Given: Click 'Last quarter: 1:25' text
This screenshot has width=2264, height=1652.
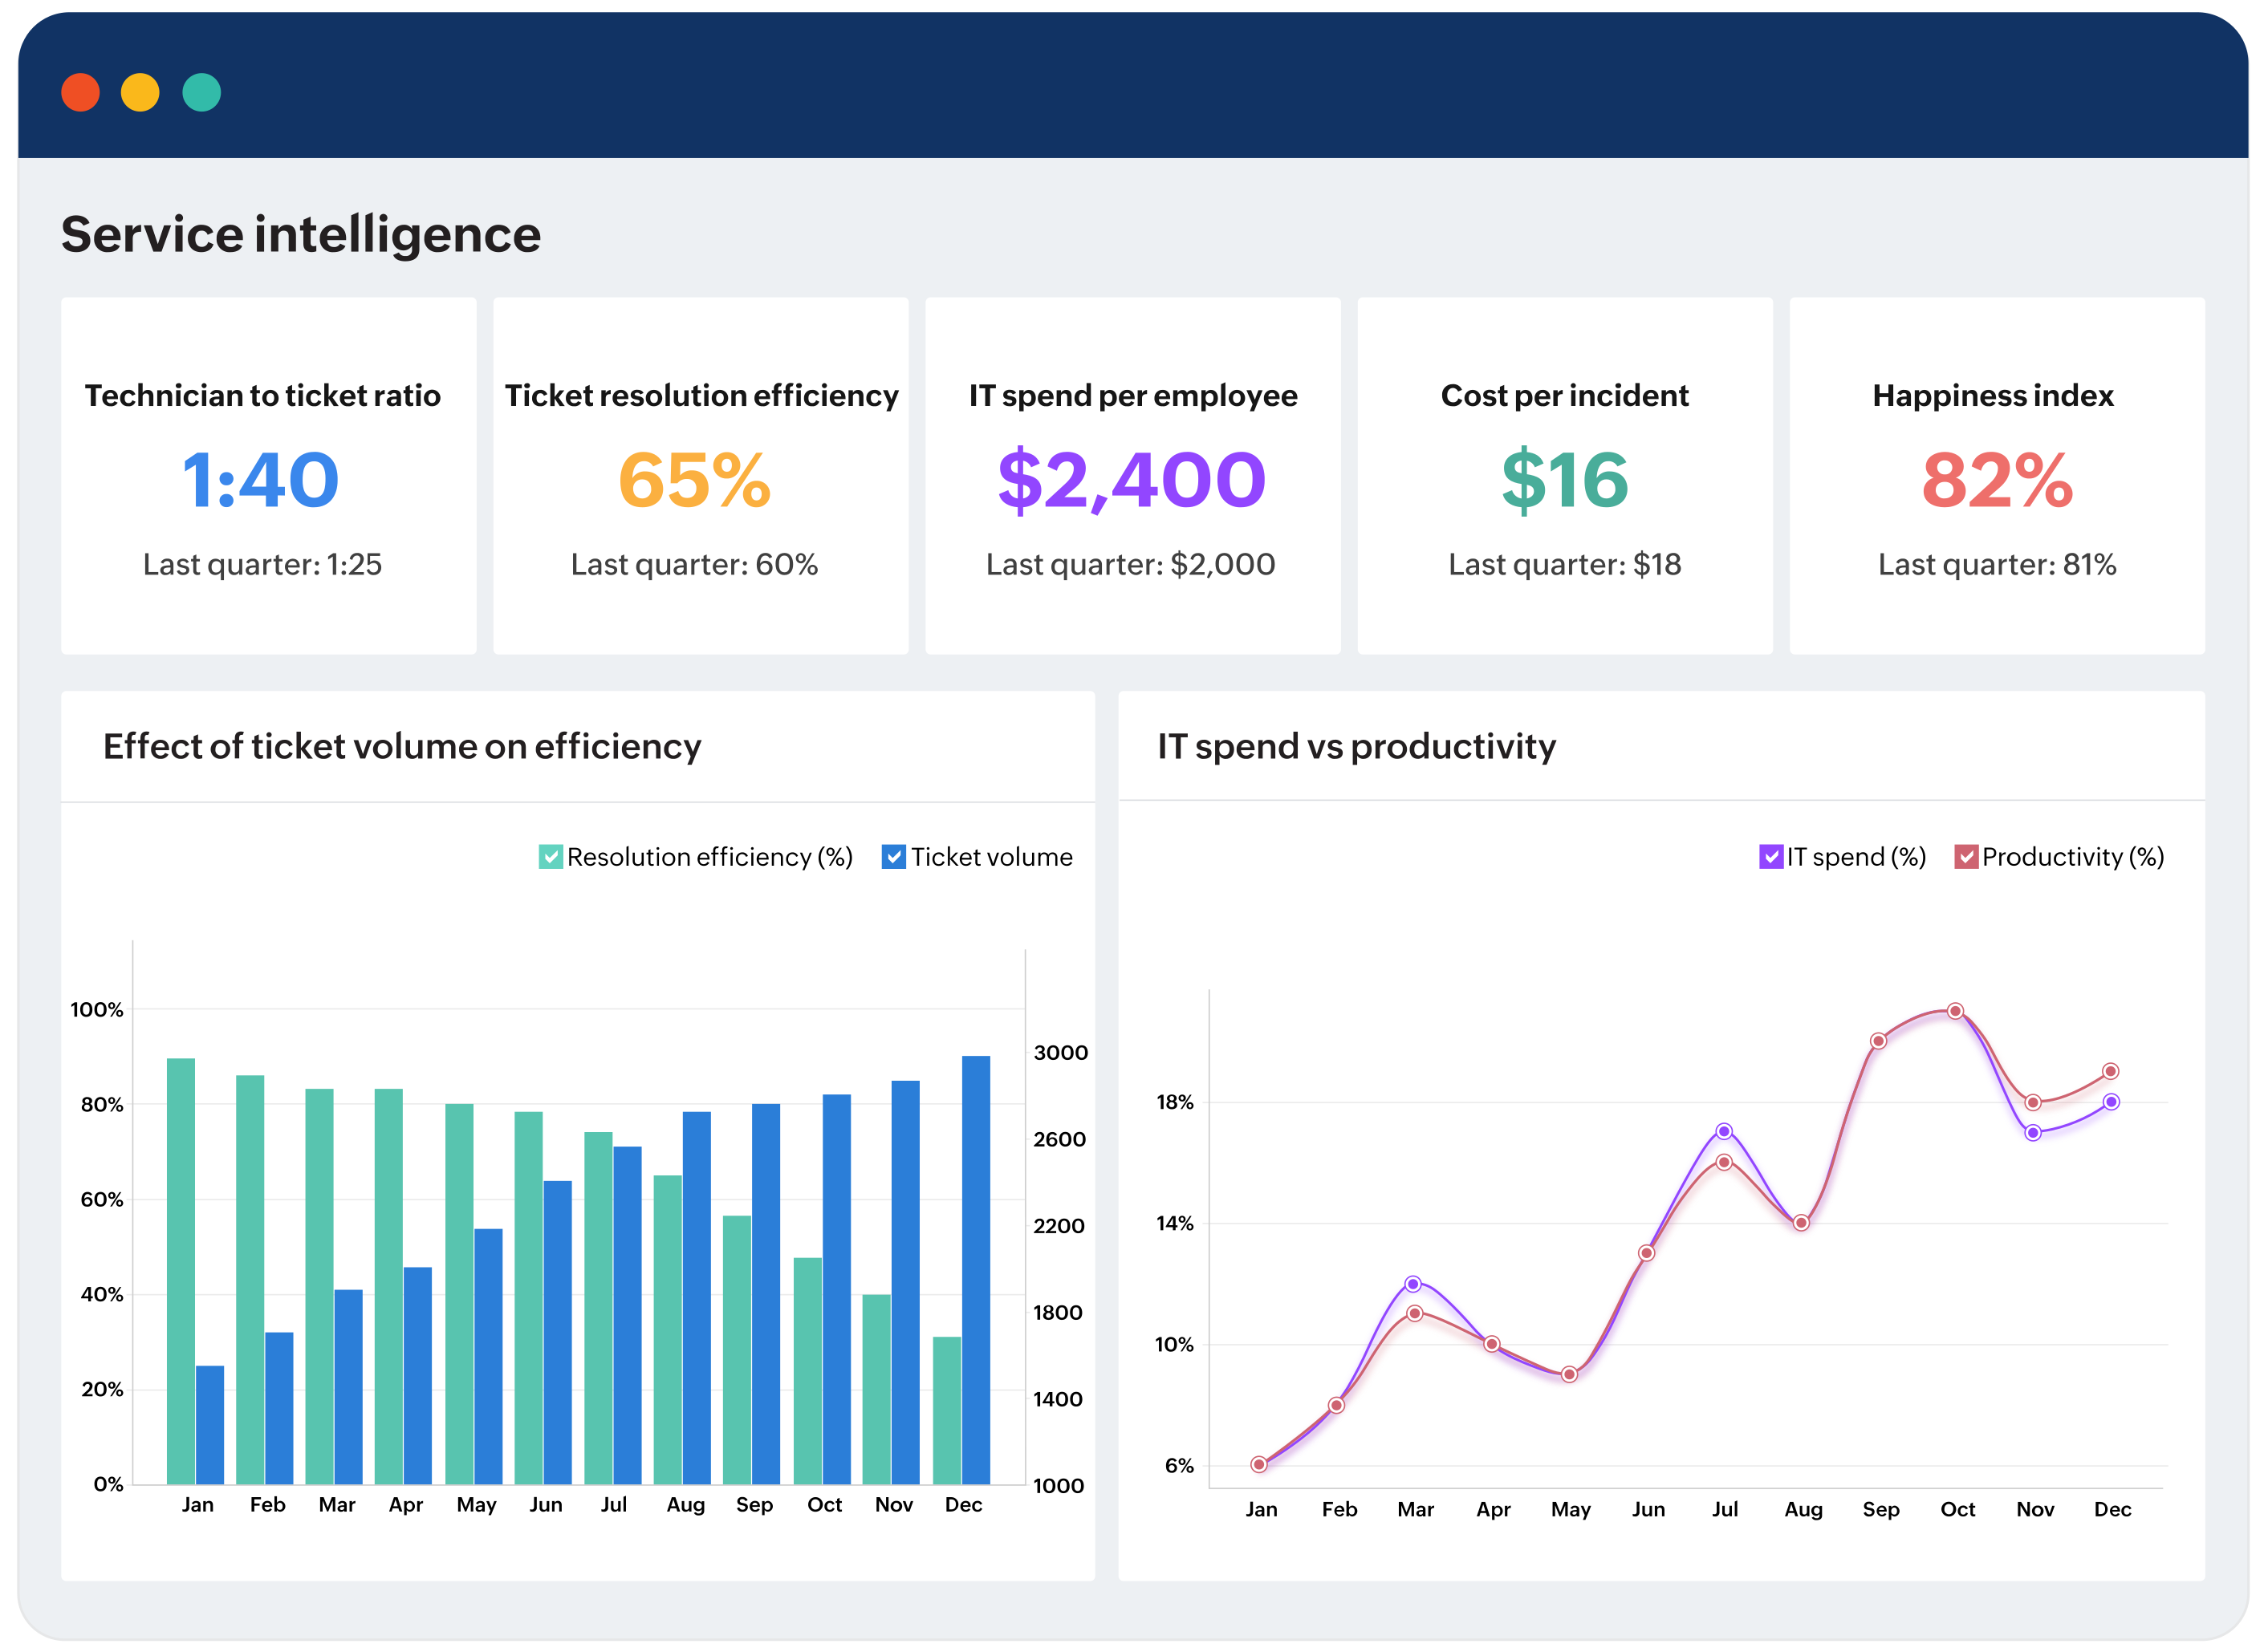Looking at the screenshot, I should coord(262,564).
